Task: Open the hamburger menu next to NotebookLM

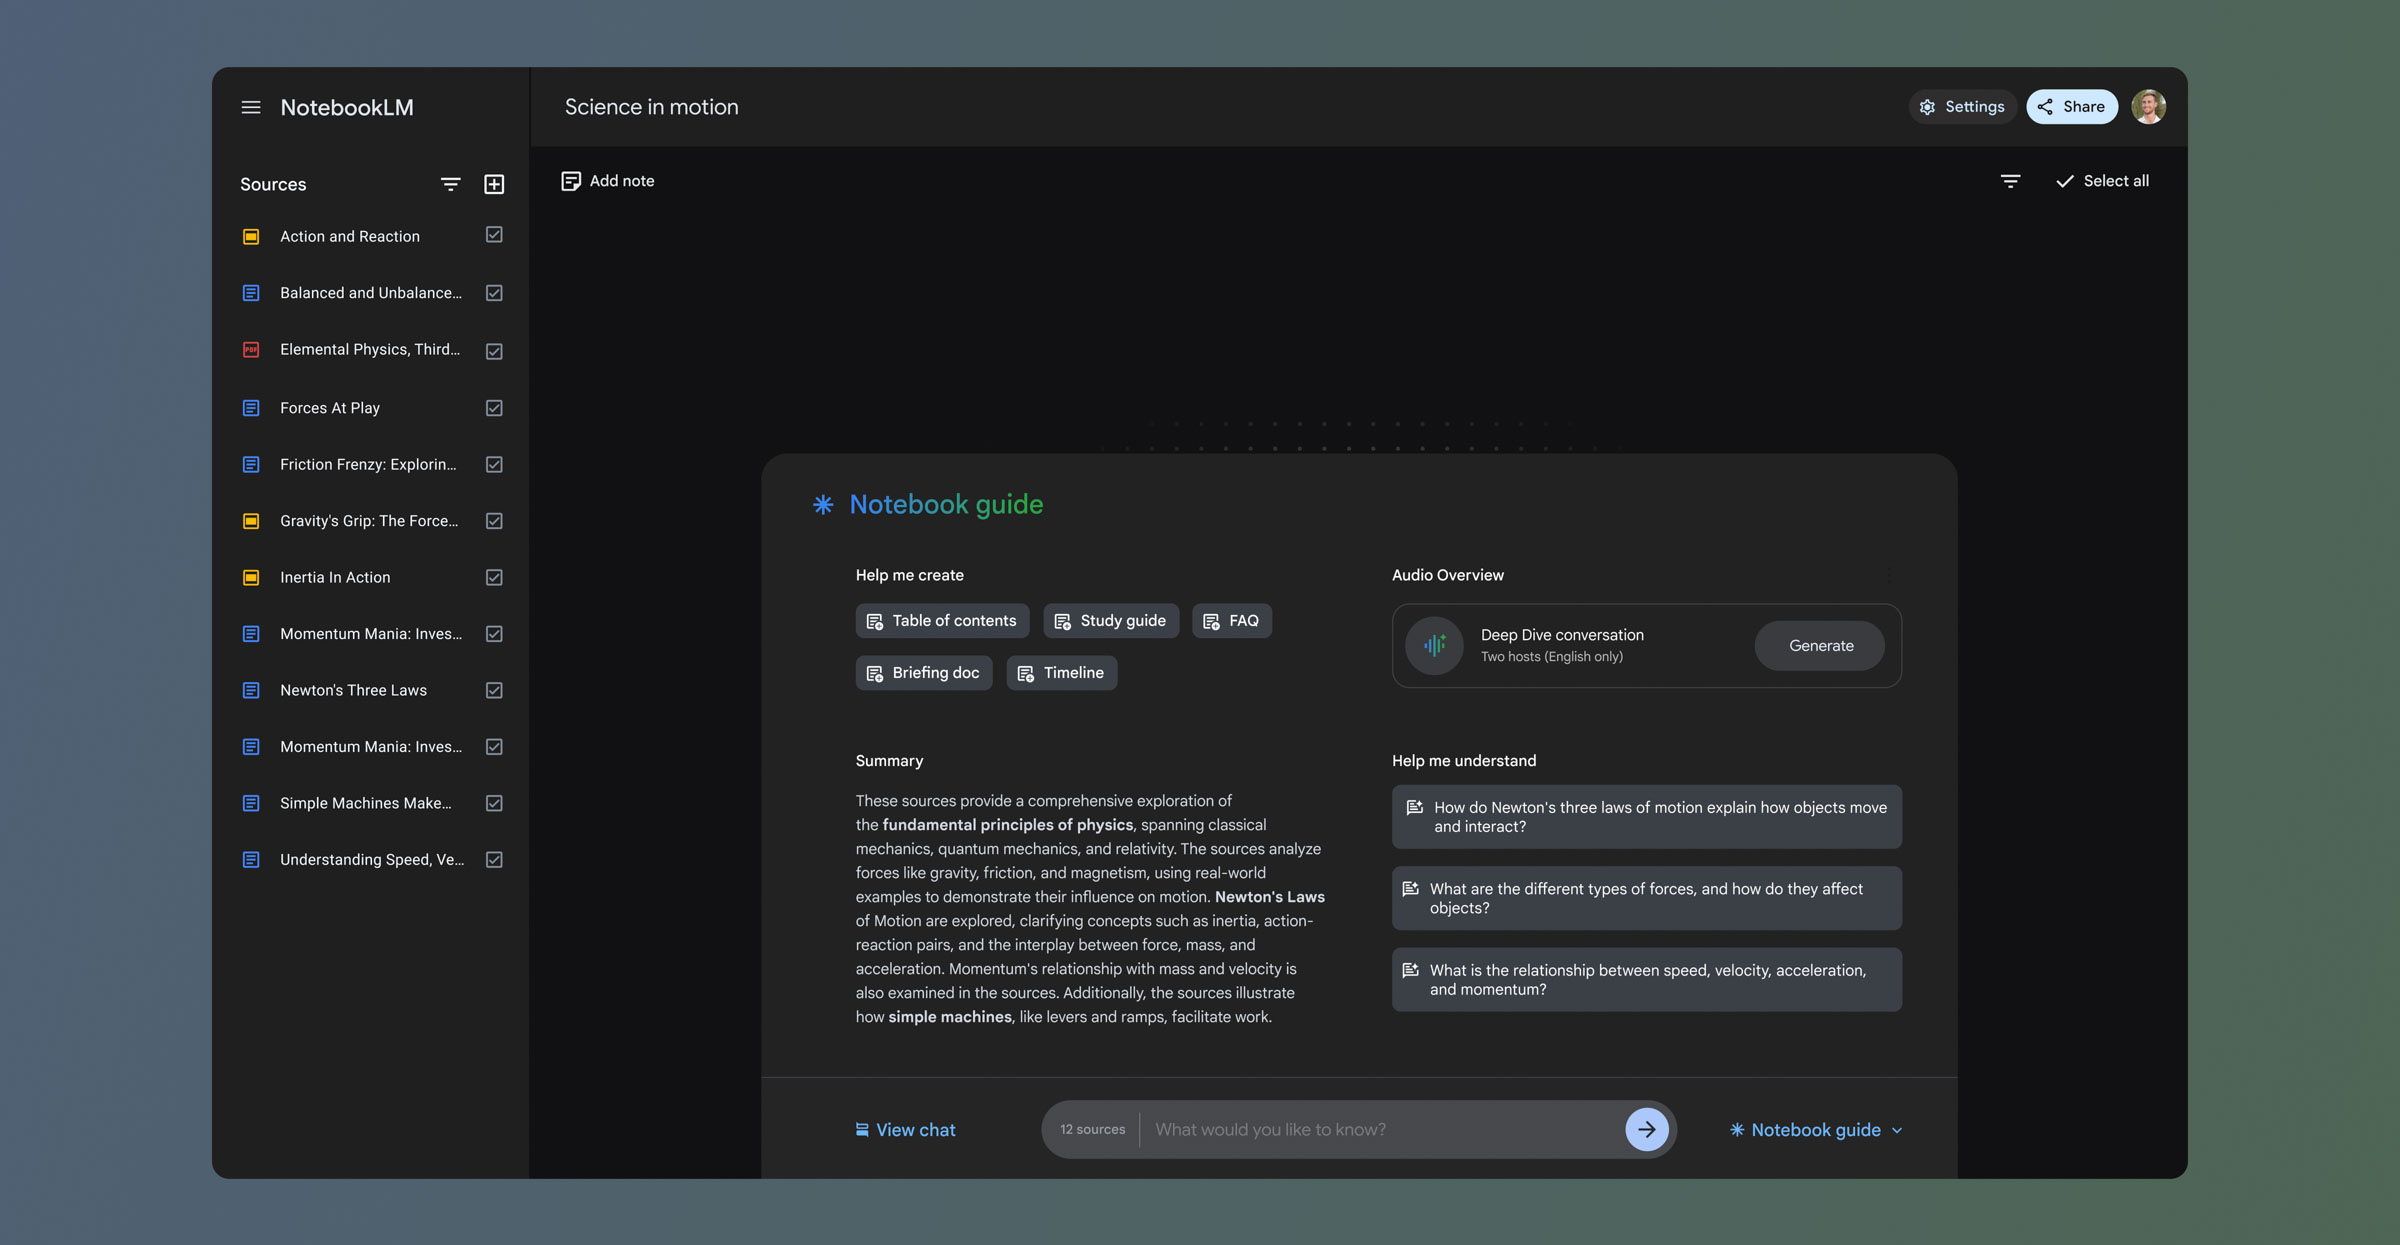Action: pos(250,107)
